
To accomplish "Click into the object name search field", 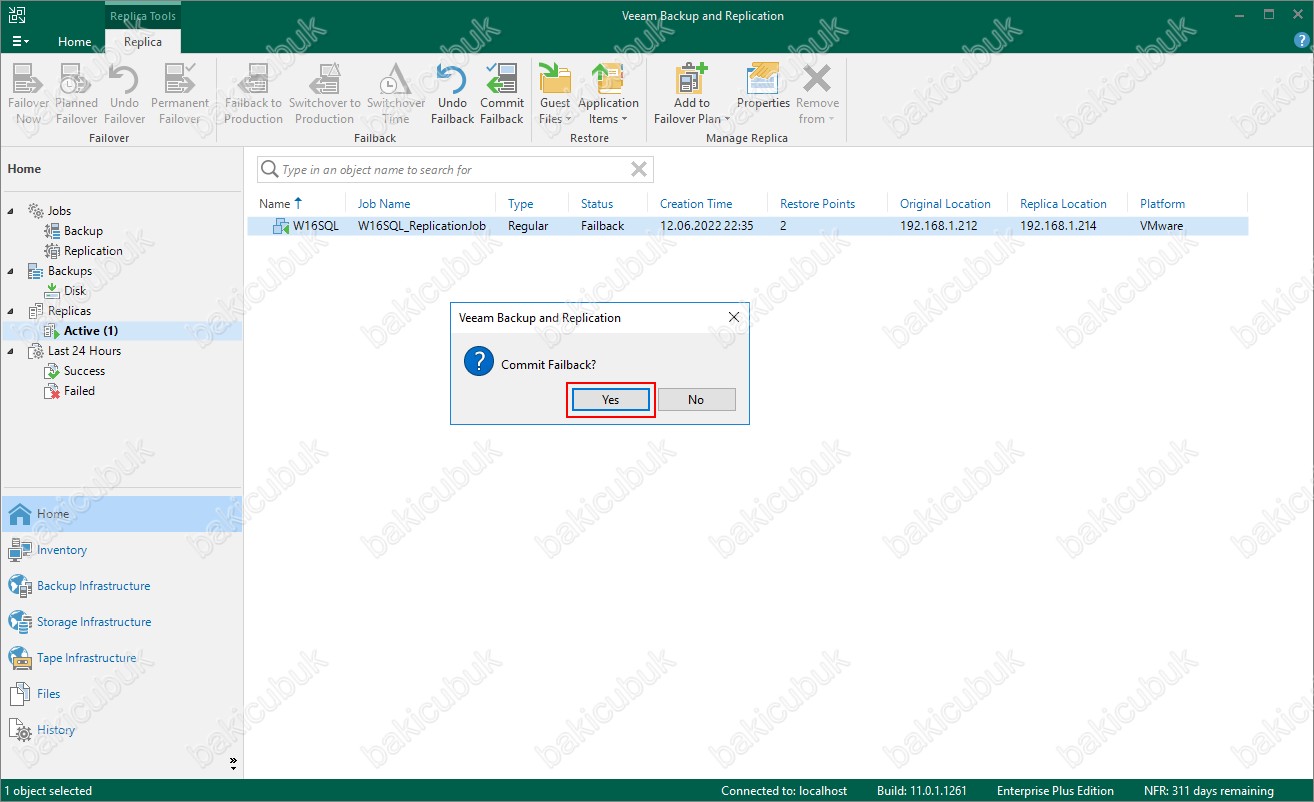I will (x=455, y=170).
